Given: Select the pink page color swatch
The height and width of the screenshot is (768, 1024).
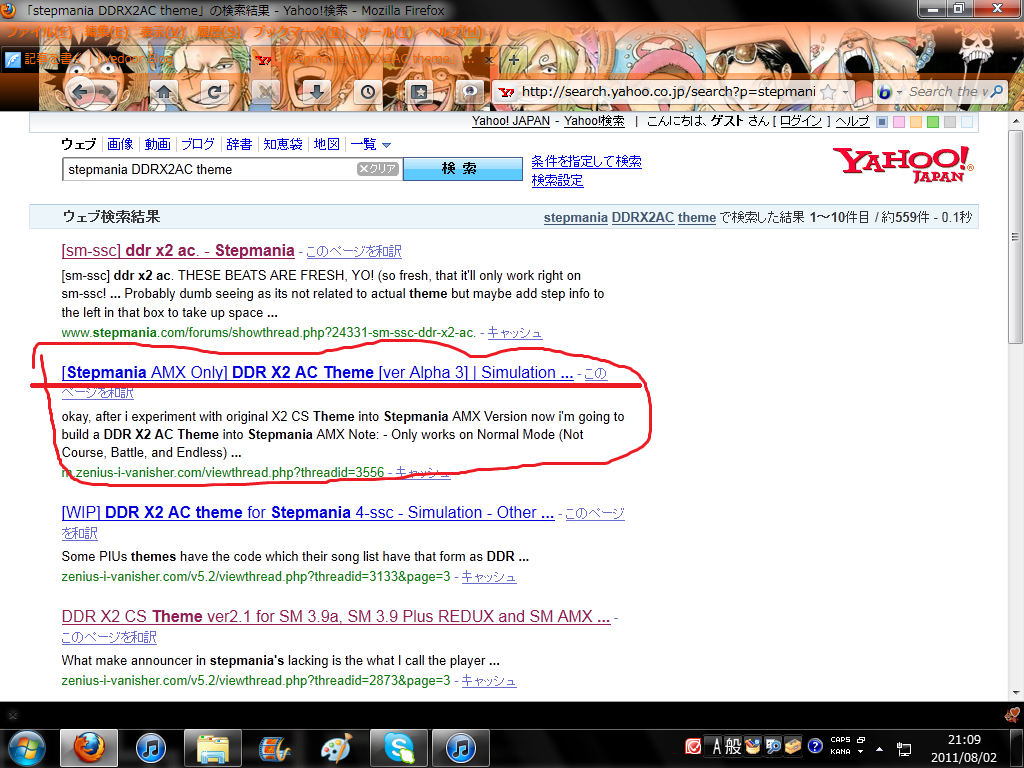Looking at the screenshot, I should tap(899, 122).
